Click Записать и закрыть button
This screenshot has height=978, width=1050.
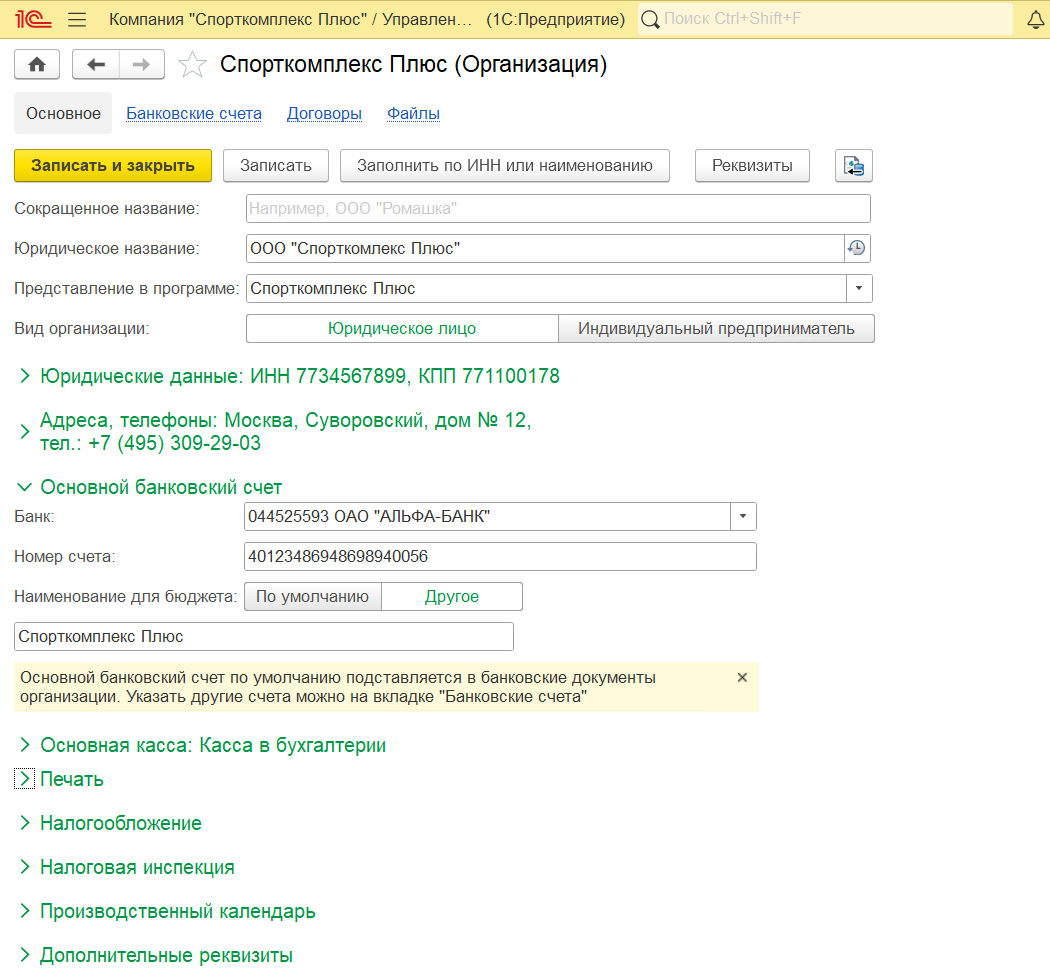tap(113, 165)
